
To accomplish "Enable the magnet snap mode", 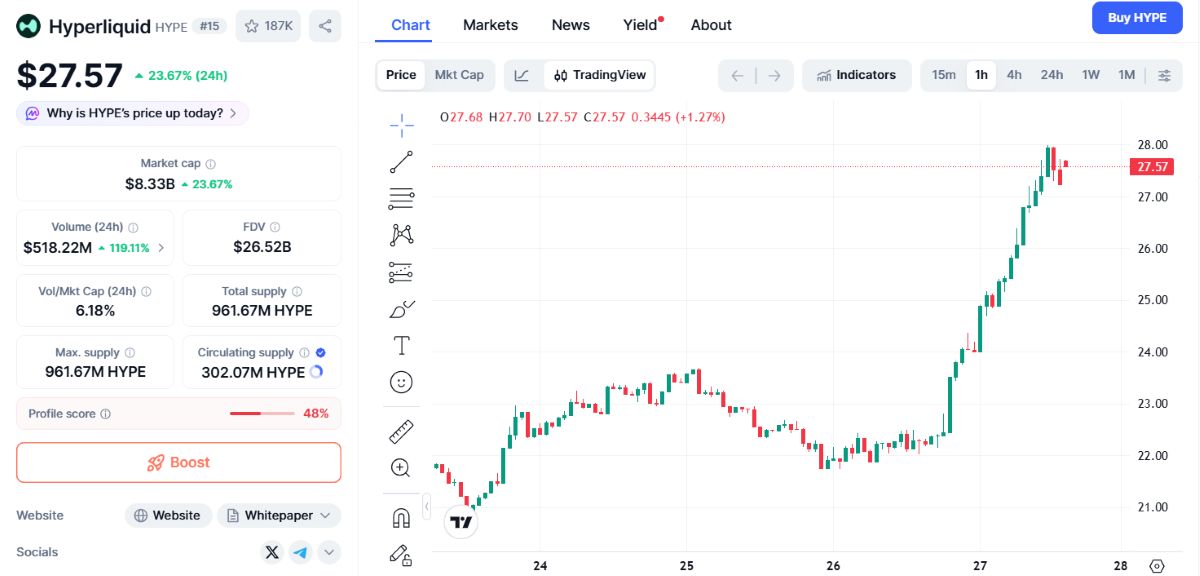I will (401, 518).
